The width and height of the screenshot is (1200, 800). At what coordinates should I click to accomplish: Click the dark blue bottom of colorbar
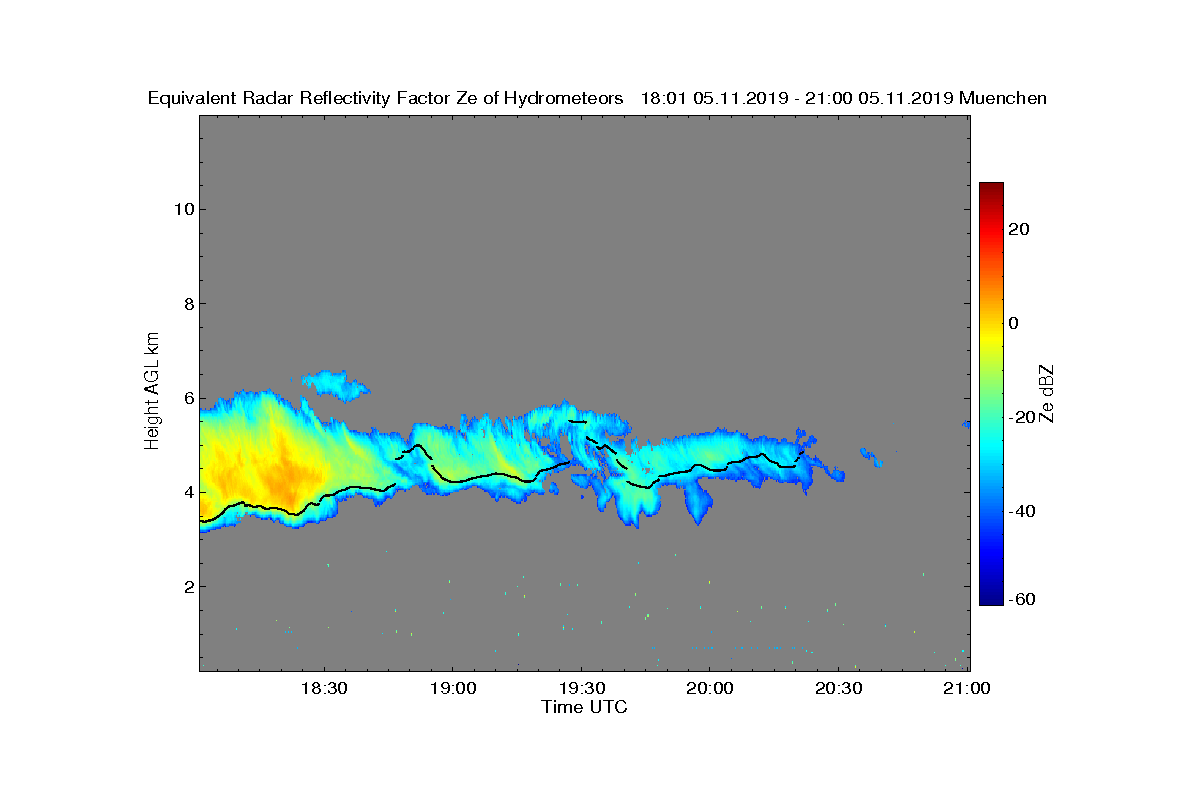[991, 598]
